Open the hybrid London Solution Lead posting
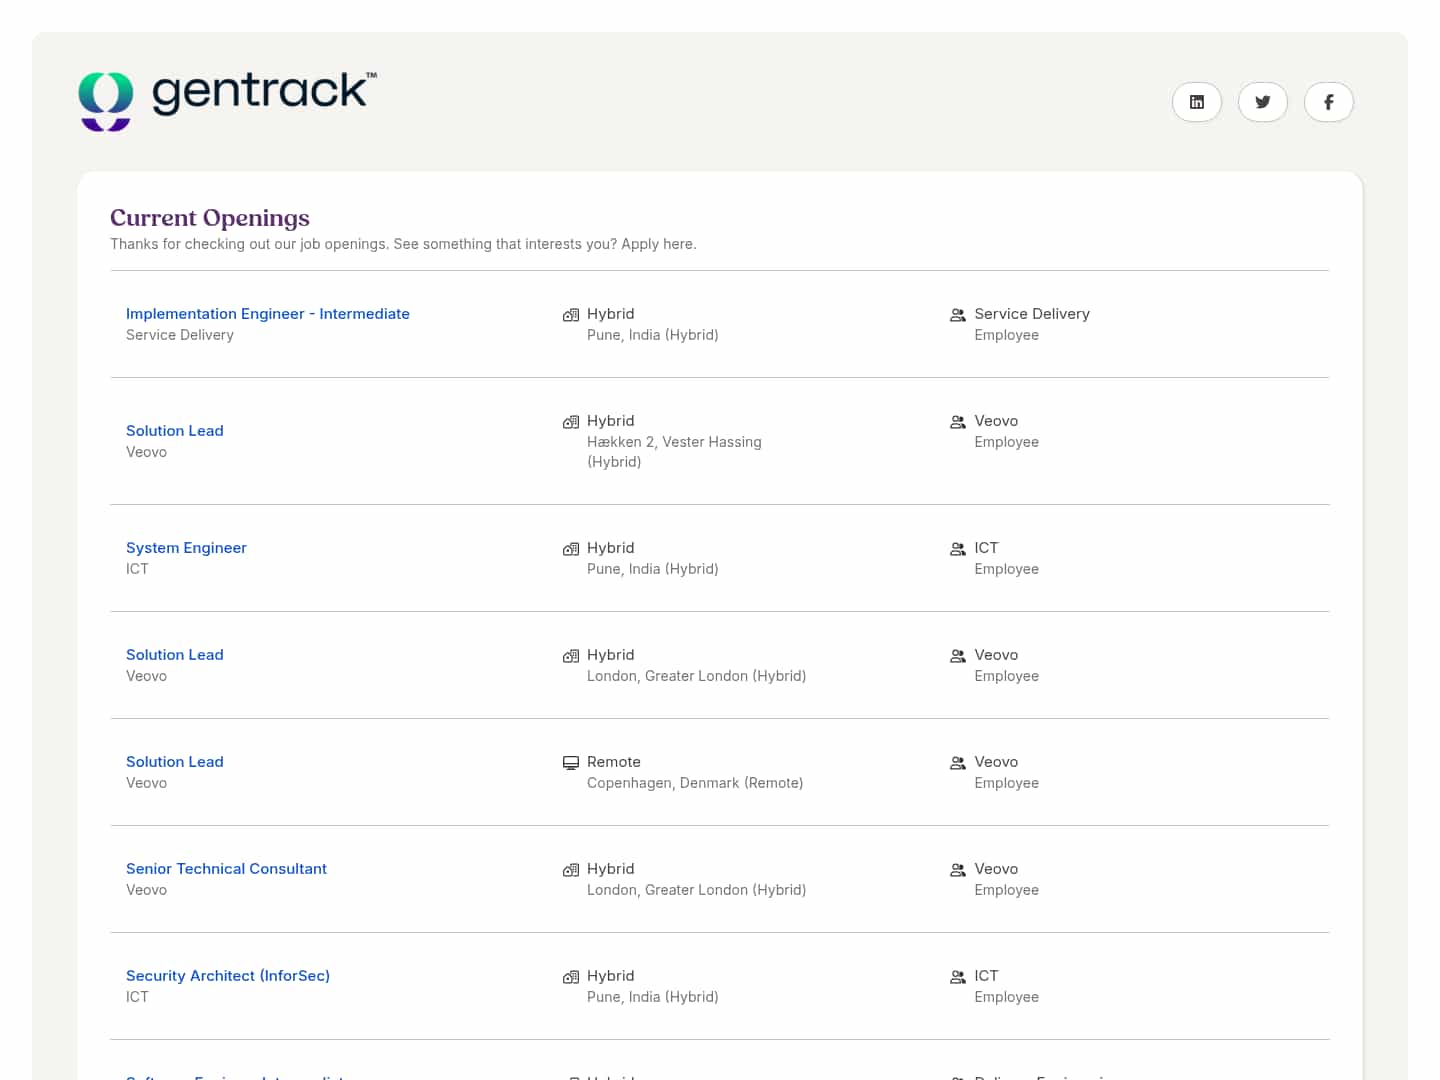Screen dimensions: 1440x1080 click(x=175, y=655)
